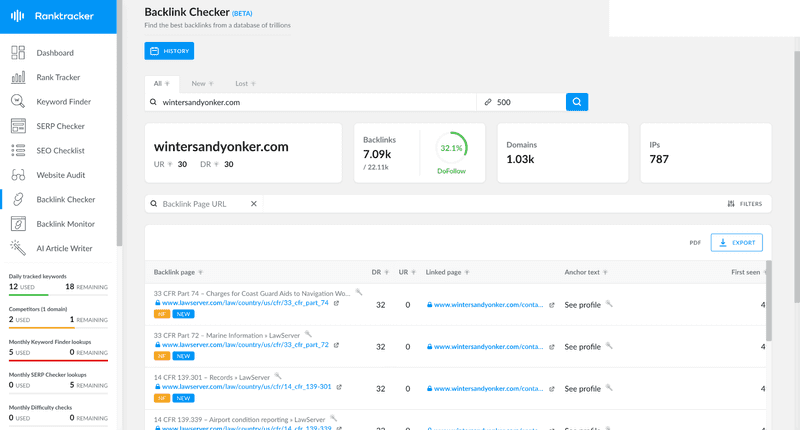800x430 pixels.
Task: Clear the Backlink Page URL filter
Action: tap(254, 204)
